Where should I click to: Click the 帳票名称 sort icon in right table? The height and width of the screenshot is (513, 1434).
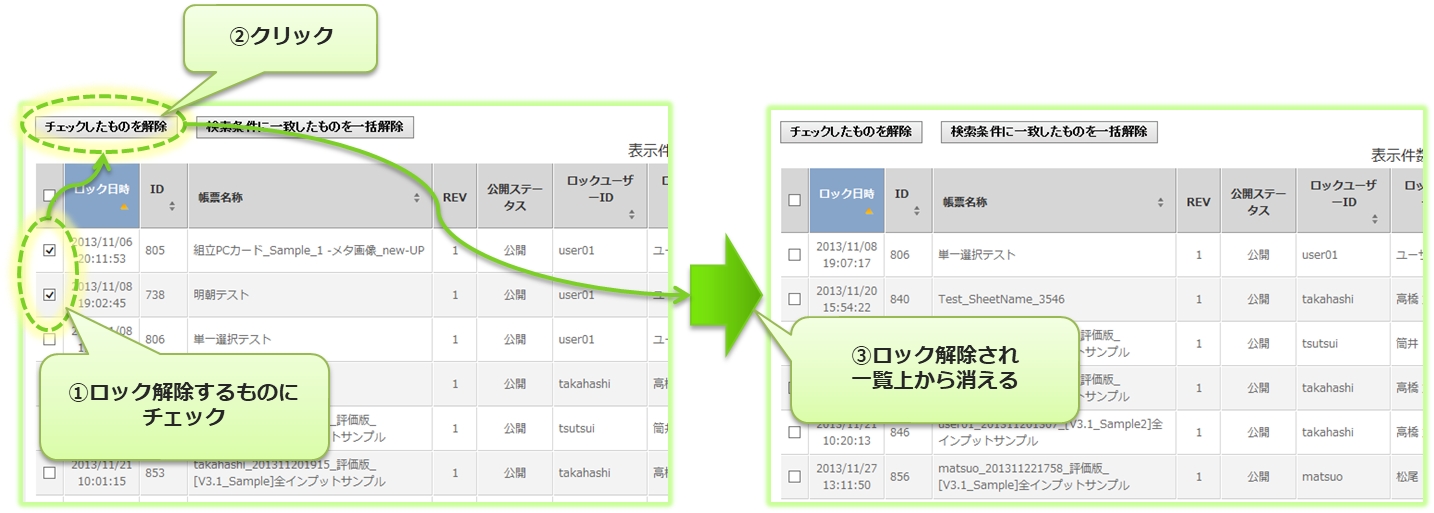1160,202
